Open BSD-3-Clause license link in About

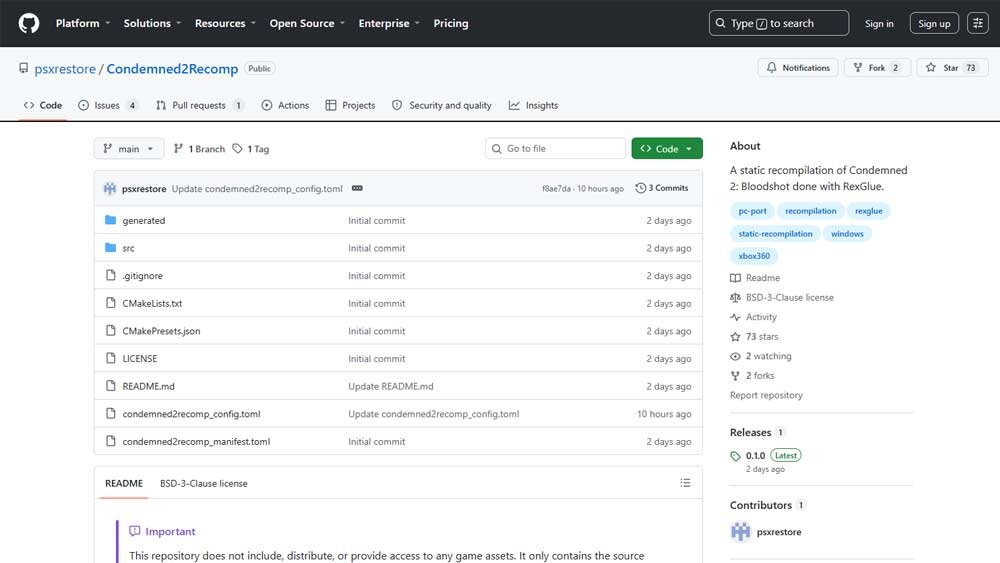point(782,298)
